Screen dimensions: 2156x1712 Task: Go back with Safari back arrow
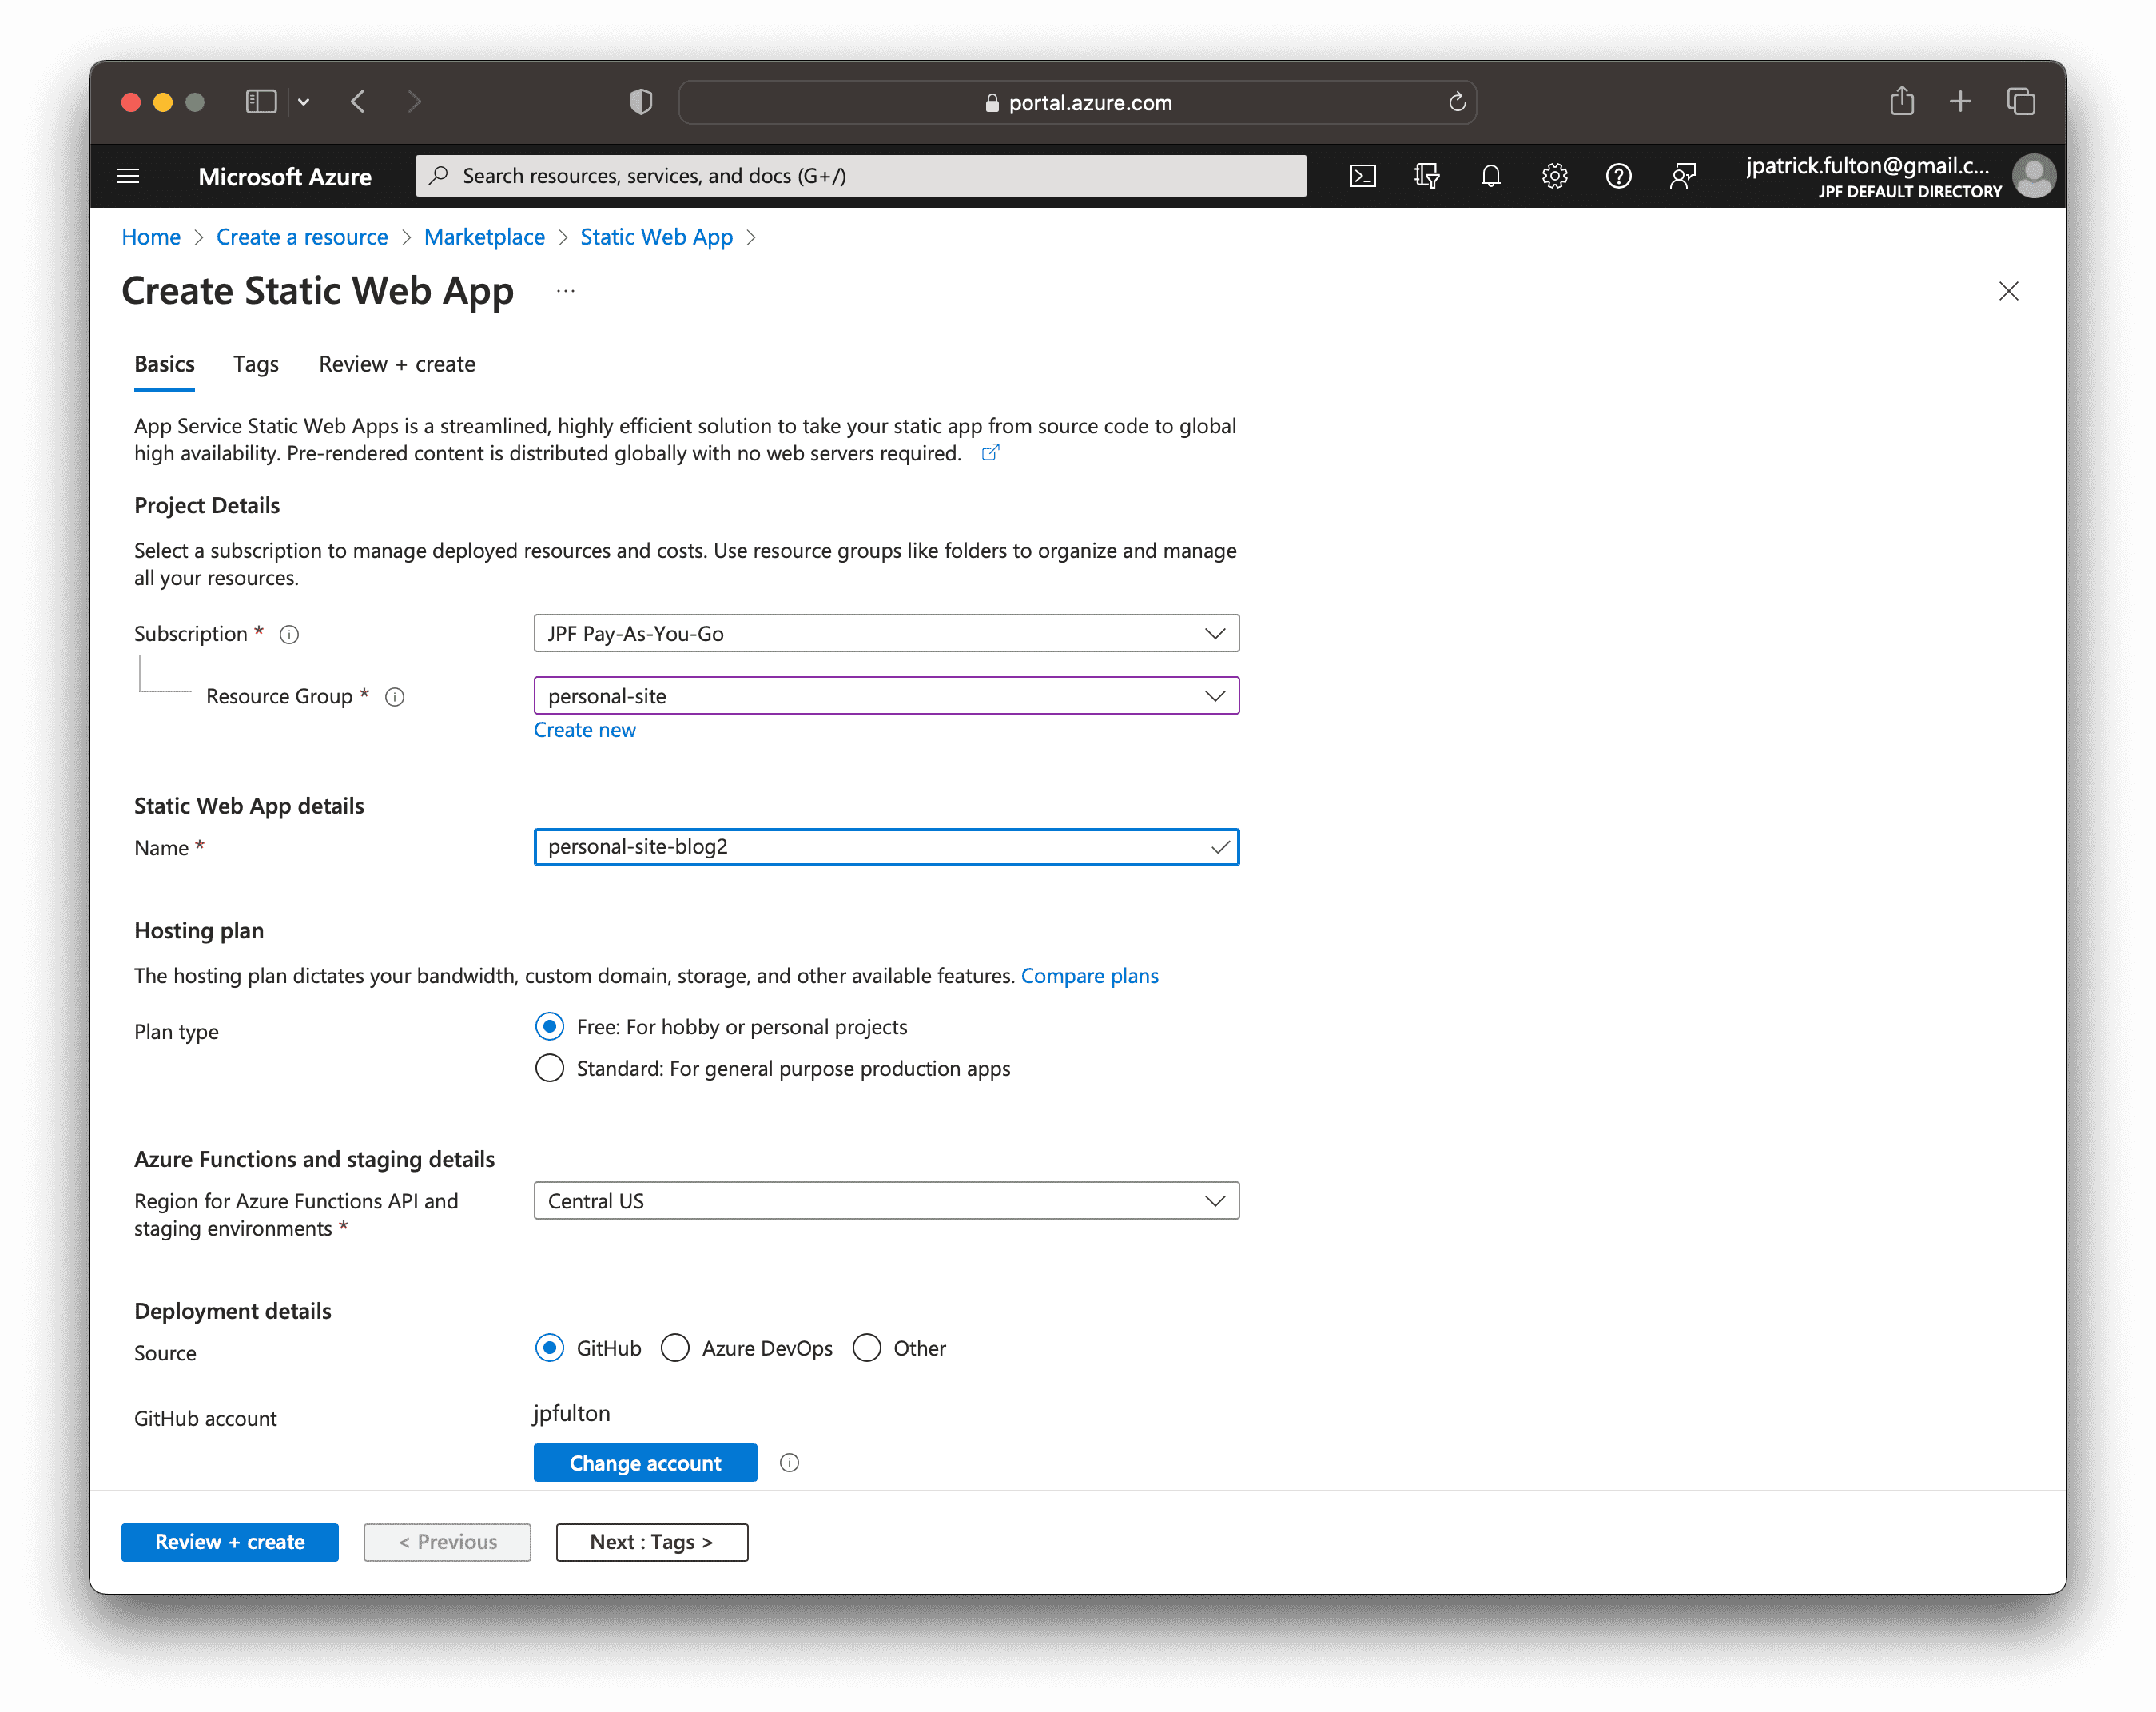coord(358,102)
